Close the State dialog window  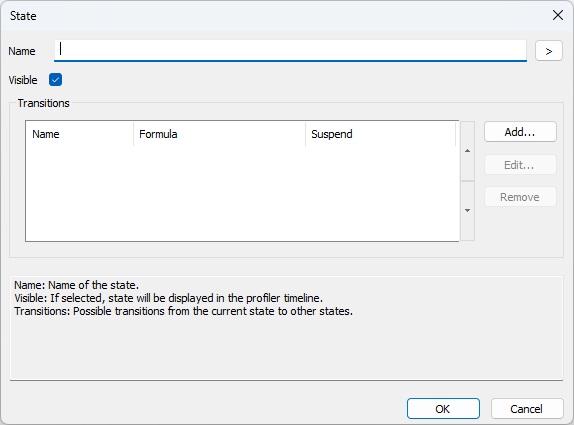(x=558, y=15)
